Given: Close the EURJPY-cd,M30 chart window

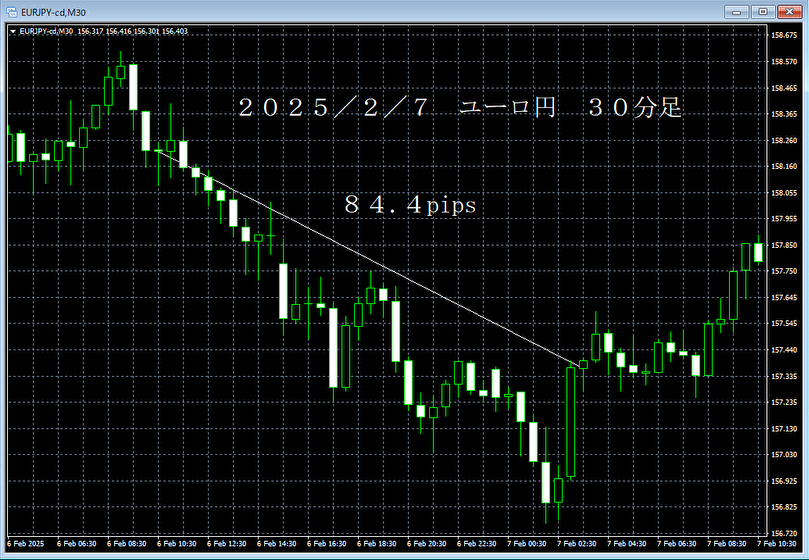Looking at the screenshot, I should [789, 11].
